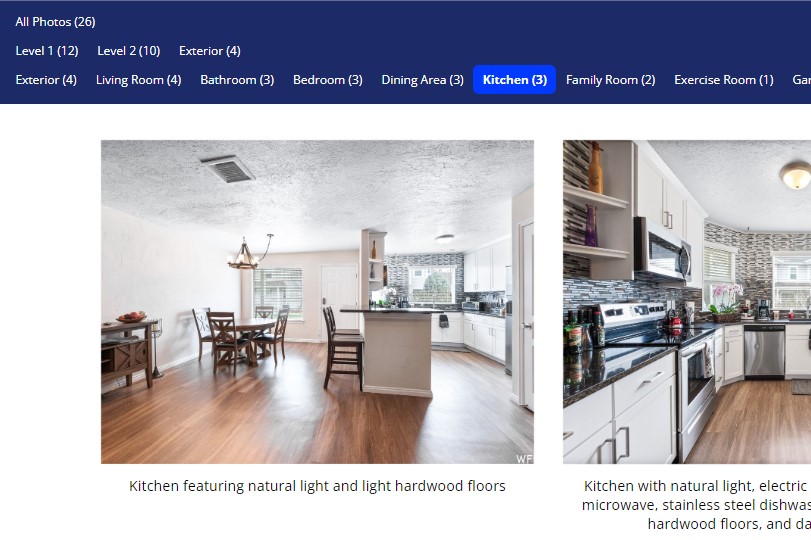Open kitchen photo with stove and microwave
Viewport: 811px width, 540px height.
pyautogui.click(x=687, y=302)
